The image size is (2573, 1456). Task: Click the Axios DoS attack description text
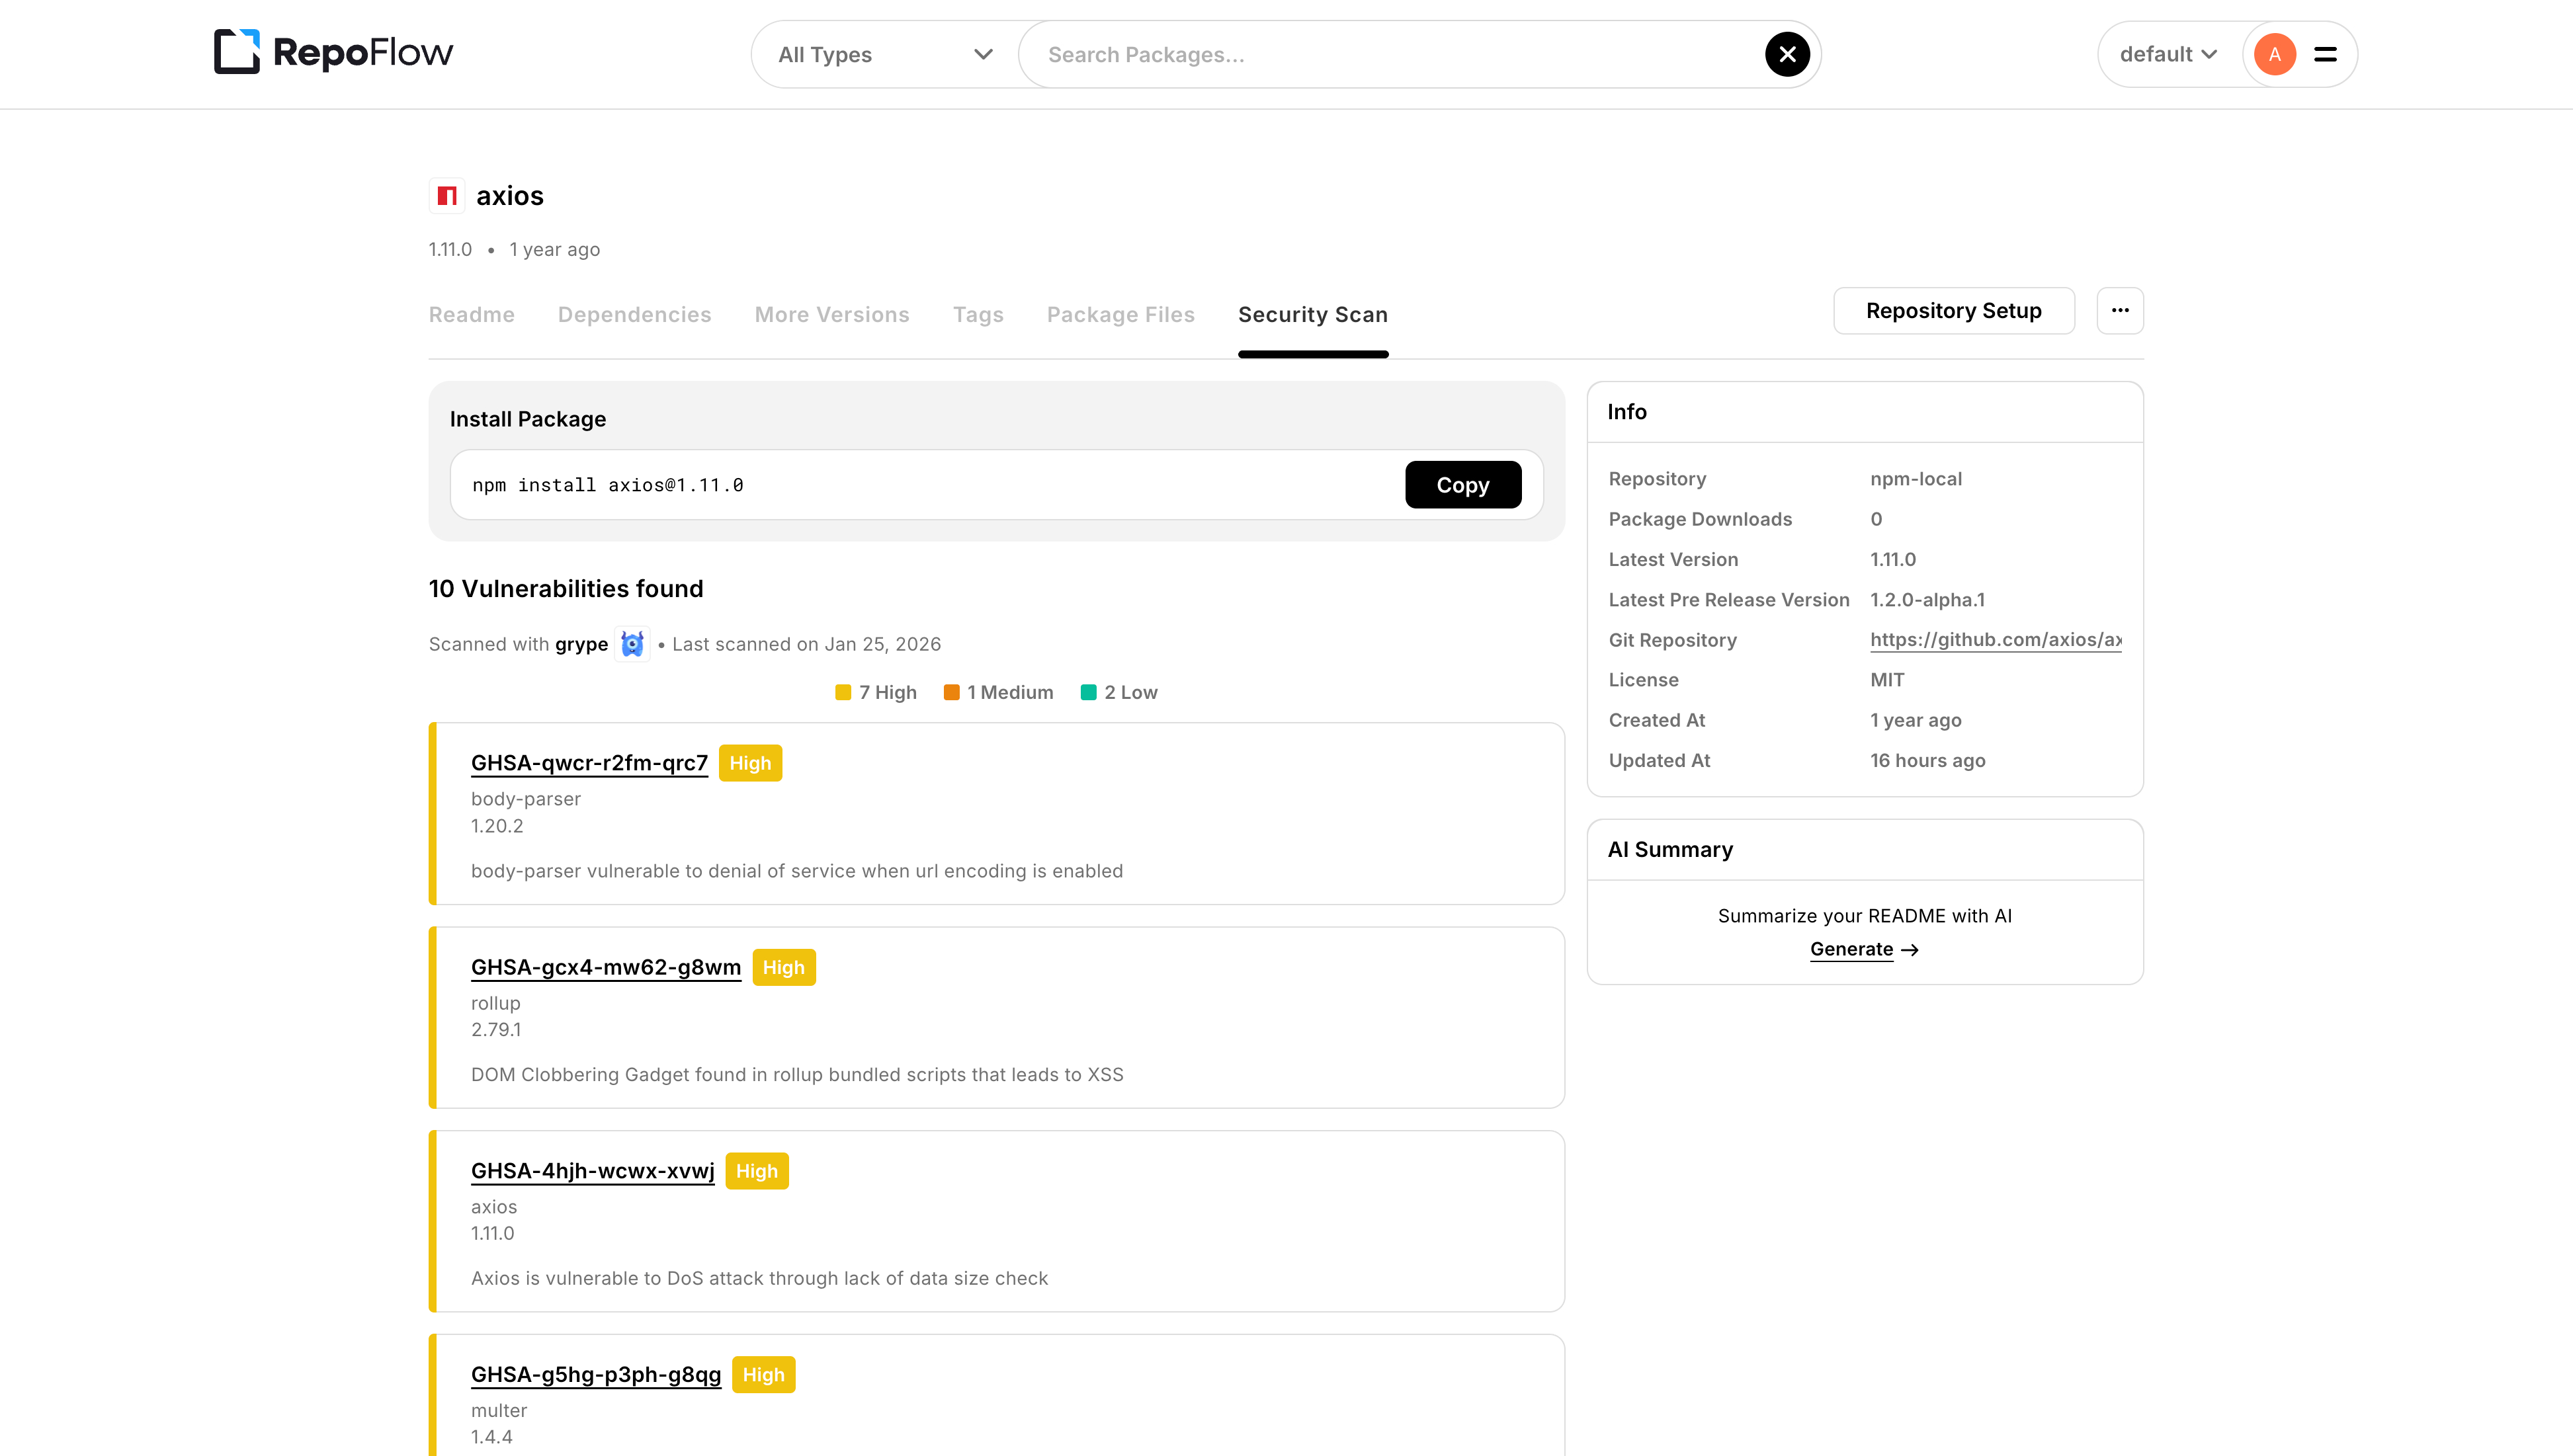(759, 1279)
